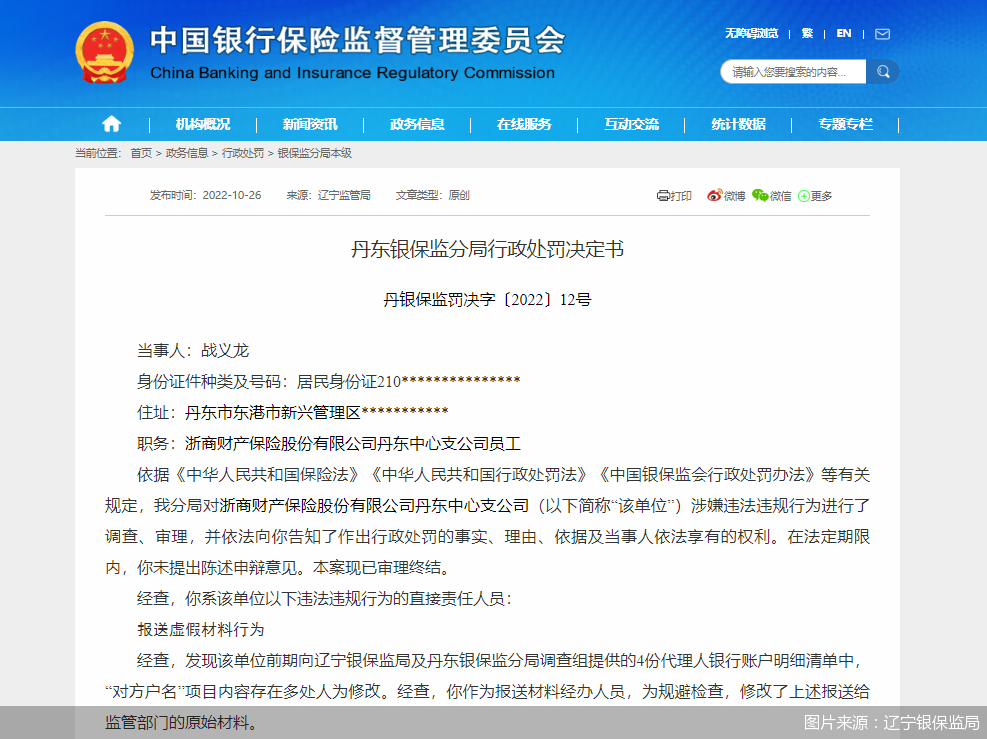Share to Weibo via 微博 icon
Viewport: 987px width, 739px height.
[x=714, y=196]
